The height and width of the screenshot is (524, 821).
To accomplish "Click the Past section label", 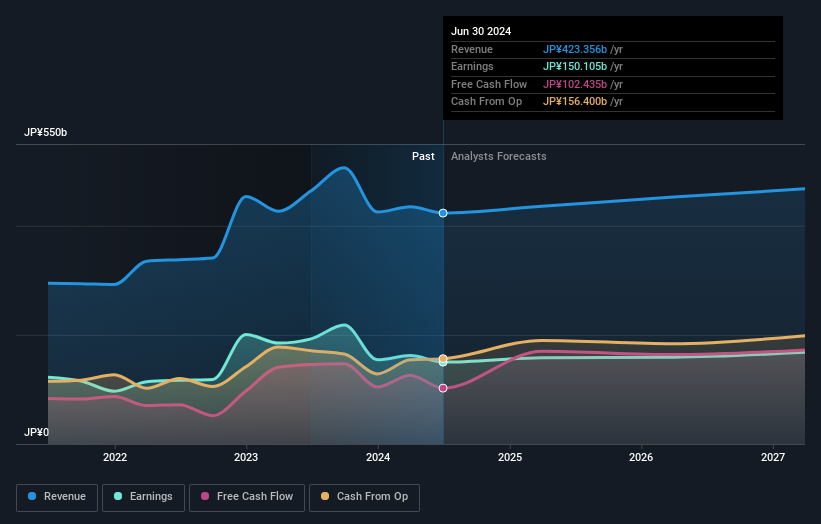I will point(423,156).
